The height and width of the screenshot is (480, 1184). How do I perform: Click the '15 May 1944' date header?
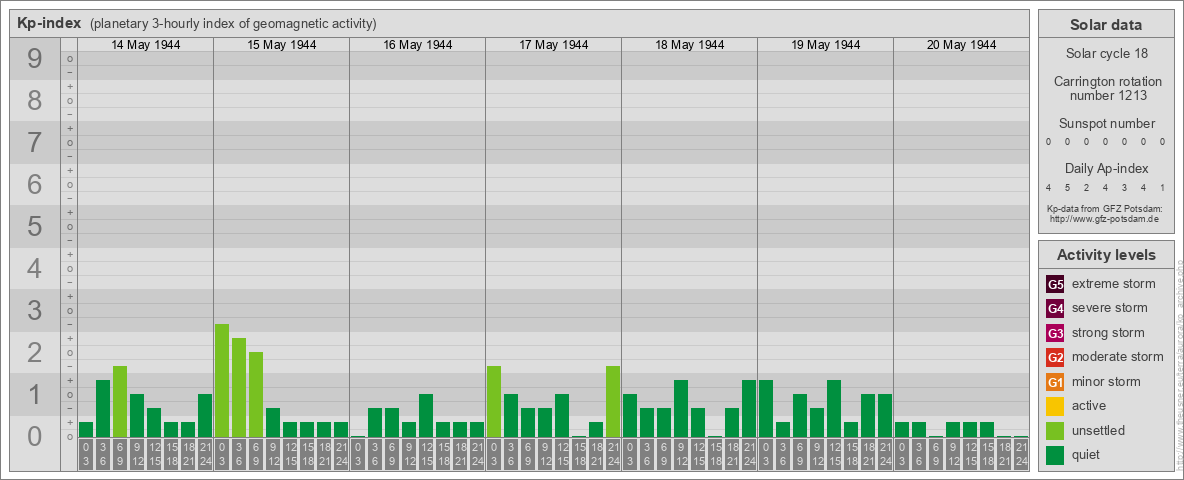pyautogui.click(x=282, y=45)
